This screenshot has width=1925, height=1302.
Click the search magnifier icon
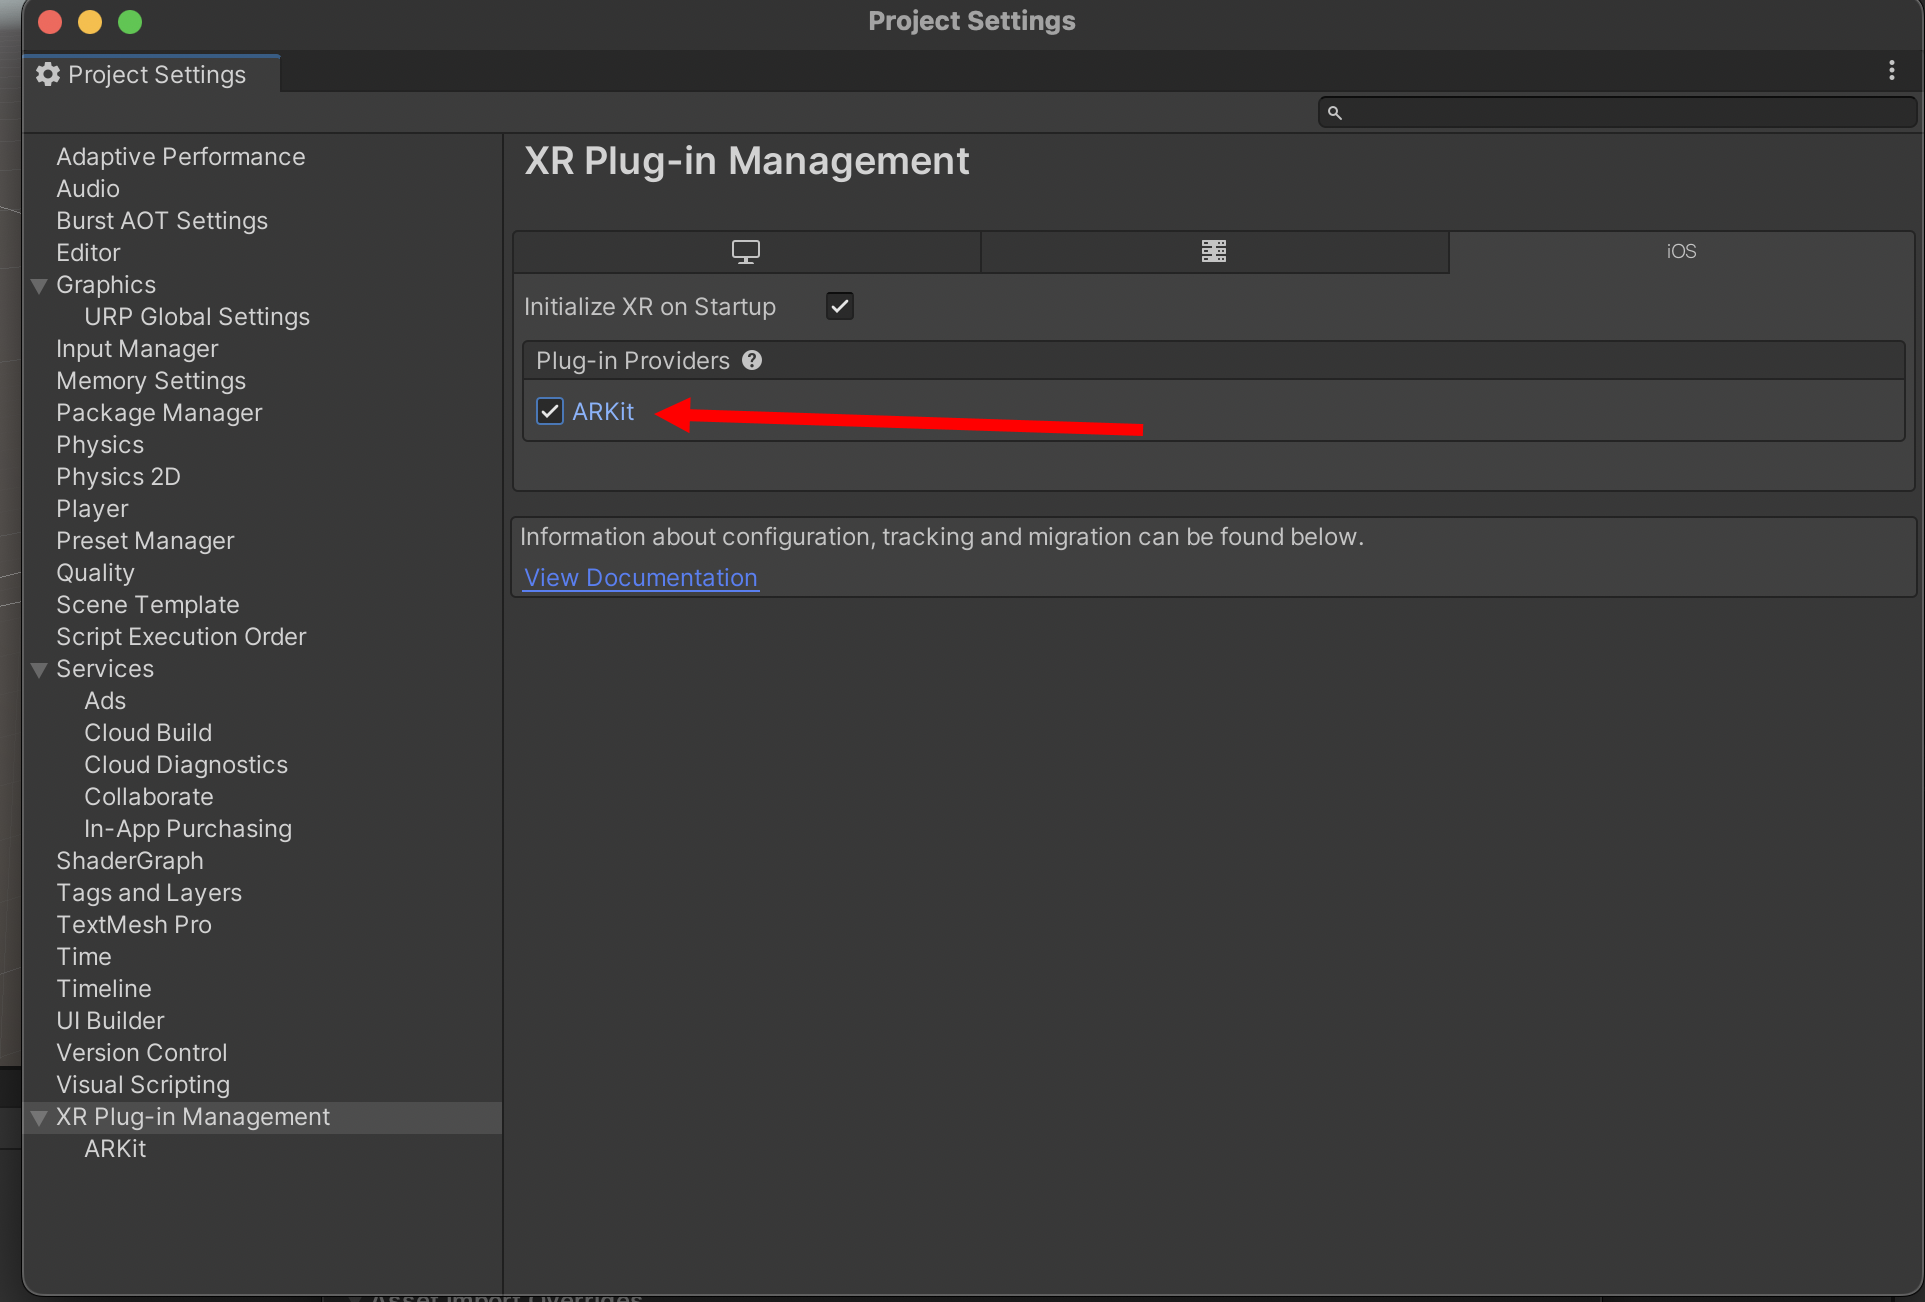1334,113
